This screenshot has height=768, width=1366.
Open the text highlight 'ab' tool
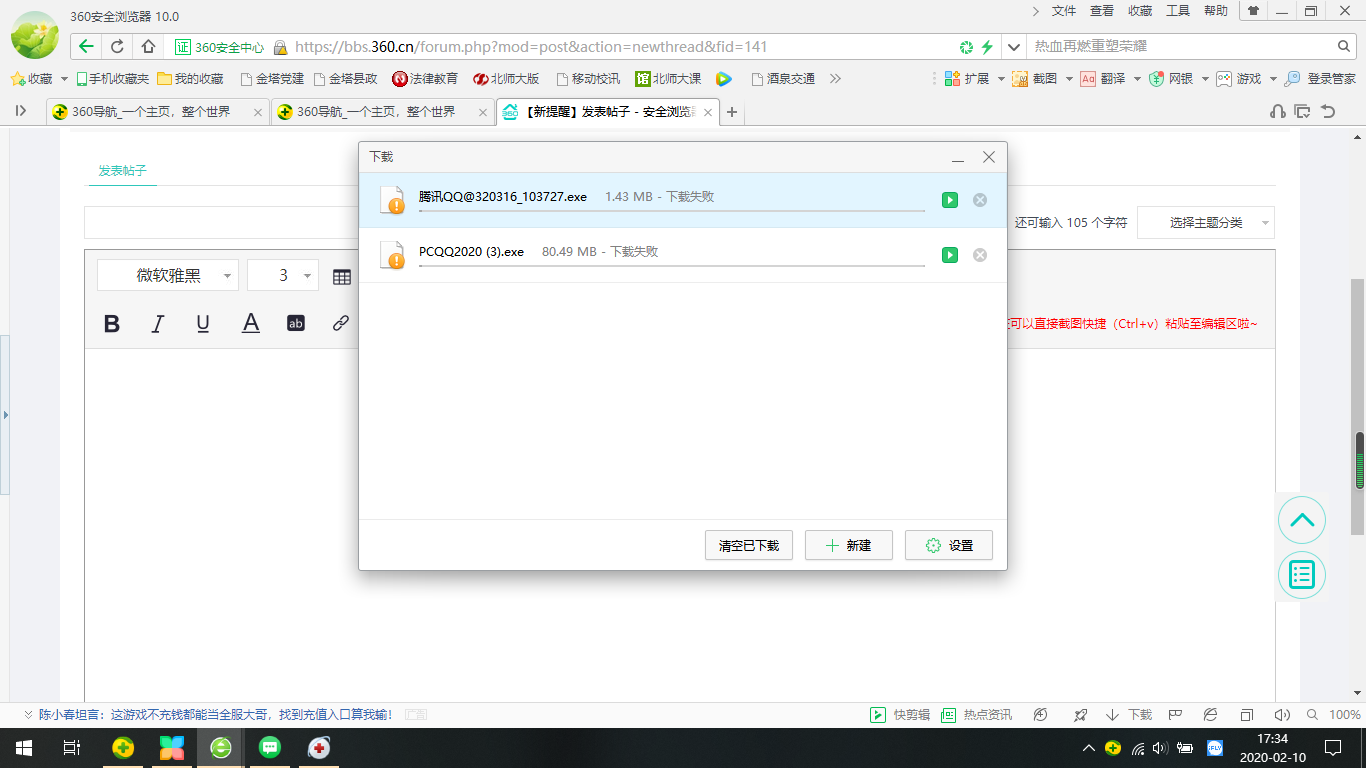[x=296, y=323]
